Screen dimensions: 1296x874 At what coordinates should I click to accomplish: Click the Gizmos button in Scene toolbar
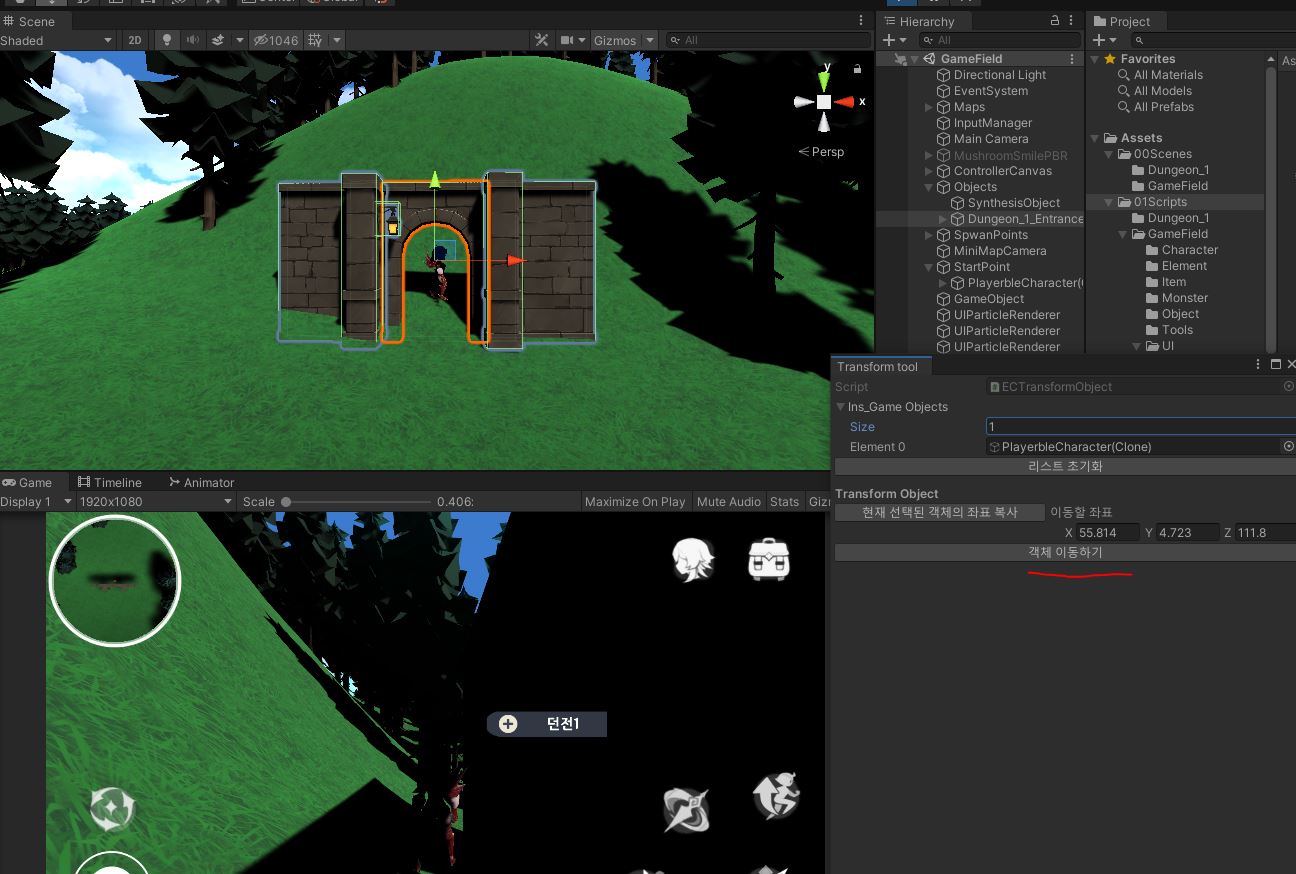pos(614,40)
